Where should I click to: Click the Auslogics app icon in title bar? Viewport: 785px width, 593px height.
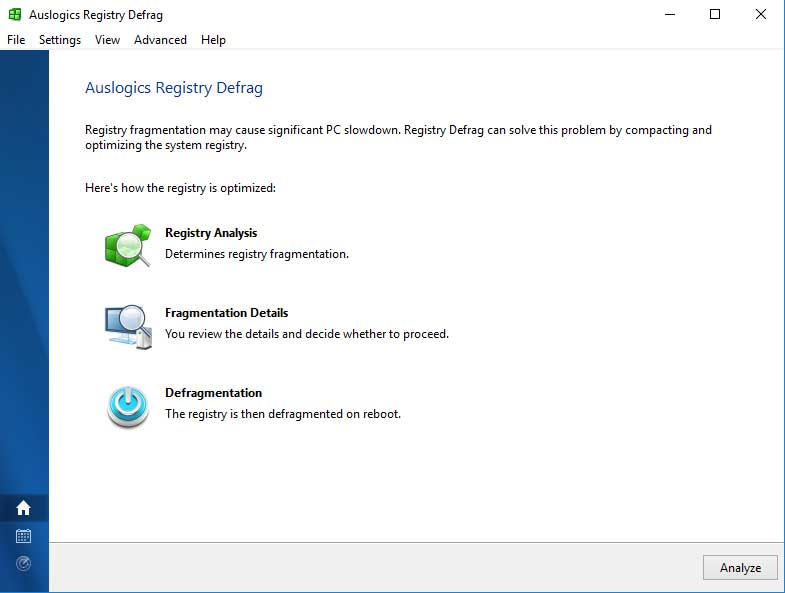coord(15,15)
